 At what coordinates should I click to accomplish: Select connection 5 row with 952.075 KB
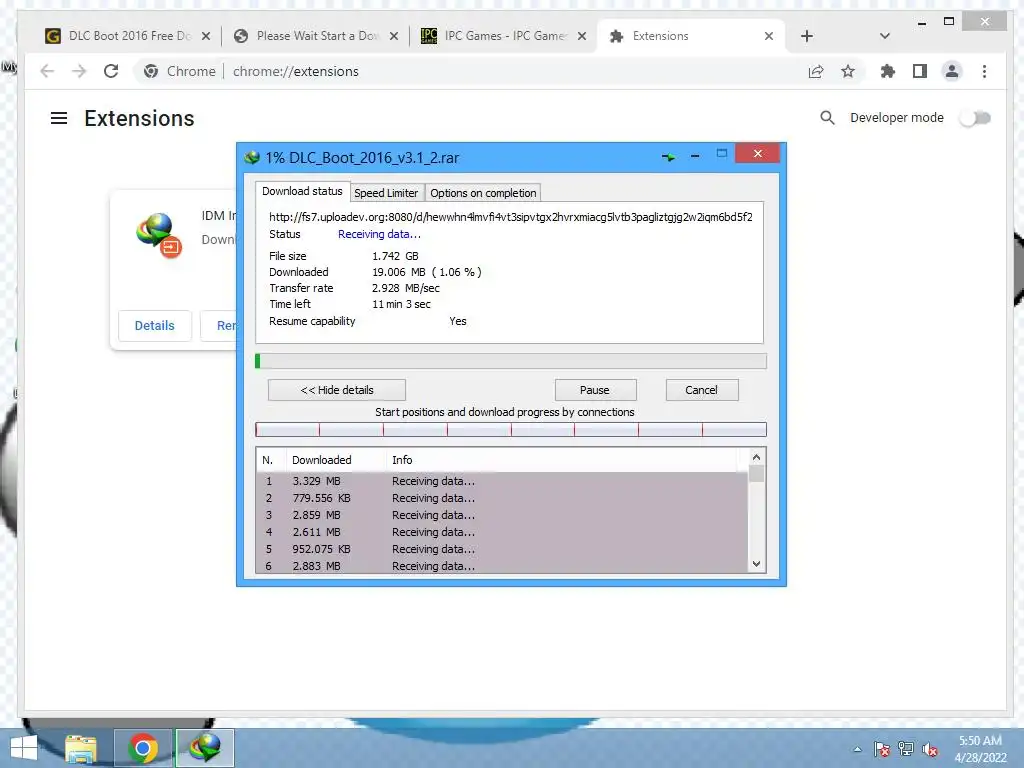pyautogui.click(x=502, y=549)
